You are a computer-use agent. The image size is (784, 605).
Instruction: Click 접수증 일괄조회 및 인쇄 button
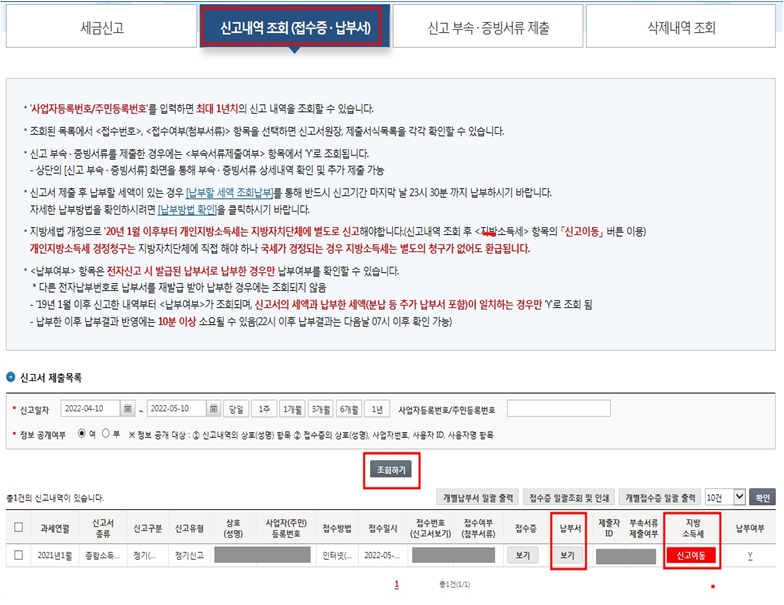569,498
